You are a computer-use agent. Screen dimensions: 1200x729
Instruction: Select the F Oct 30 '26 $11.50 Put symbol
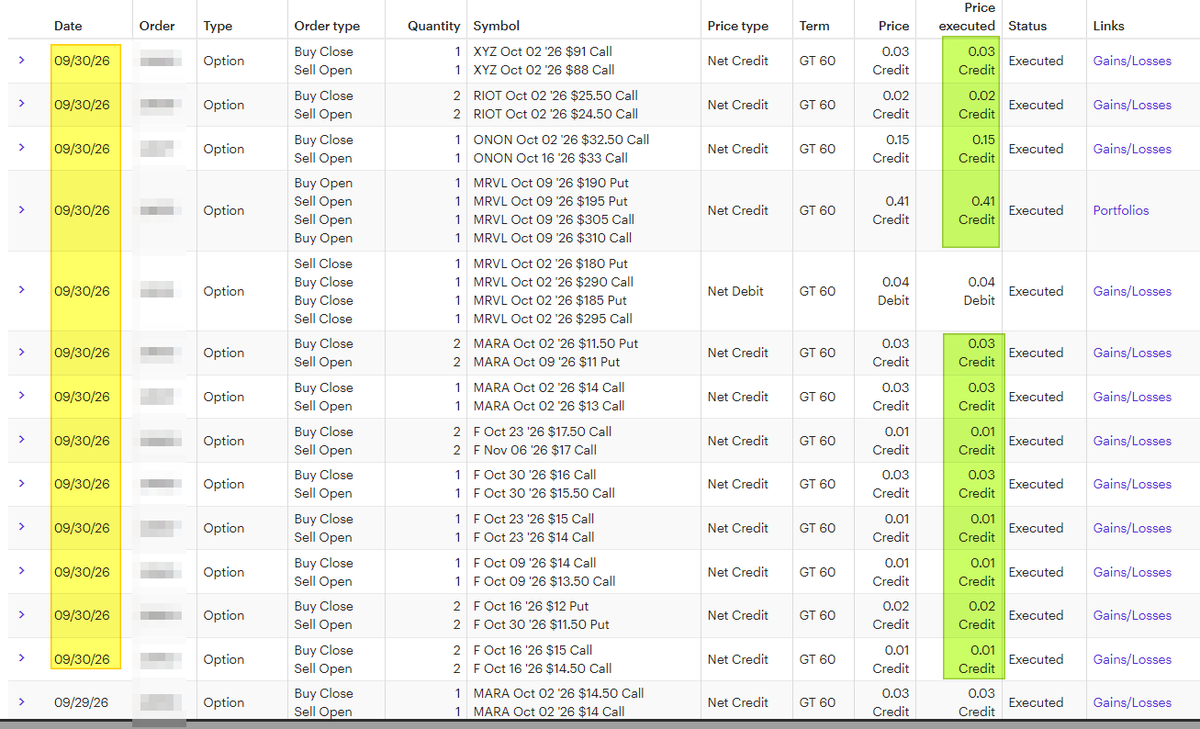coord(541,625)
